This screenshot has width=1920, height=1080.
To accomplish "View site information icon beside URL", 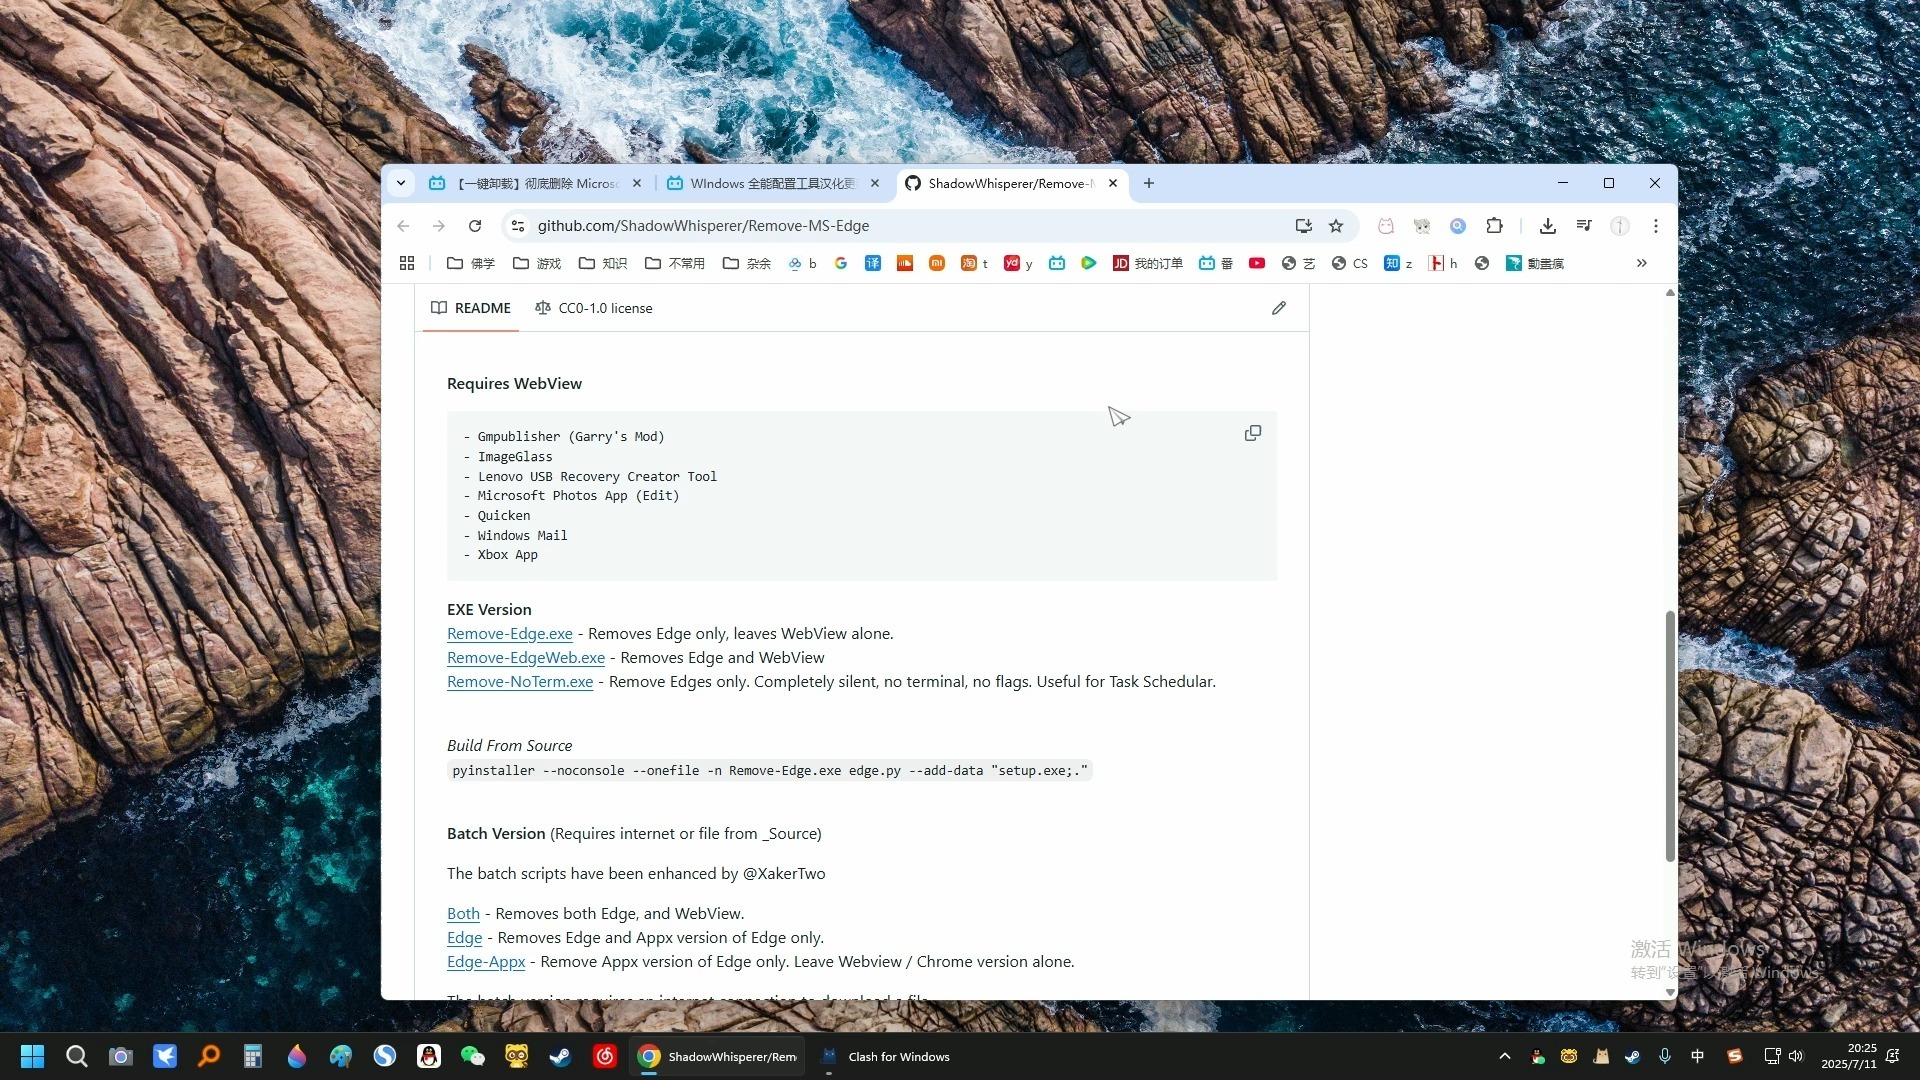I will pyautogui.click(x=517, y=226).
